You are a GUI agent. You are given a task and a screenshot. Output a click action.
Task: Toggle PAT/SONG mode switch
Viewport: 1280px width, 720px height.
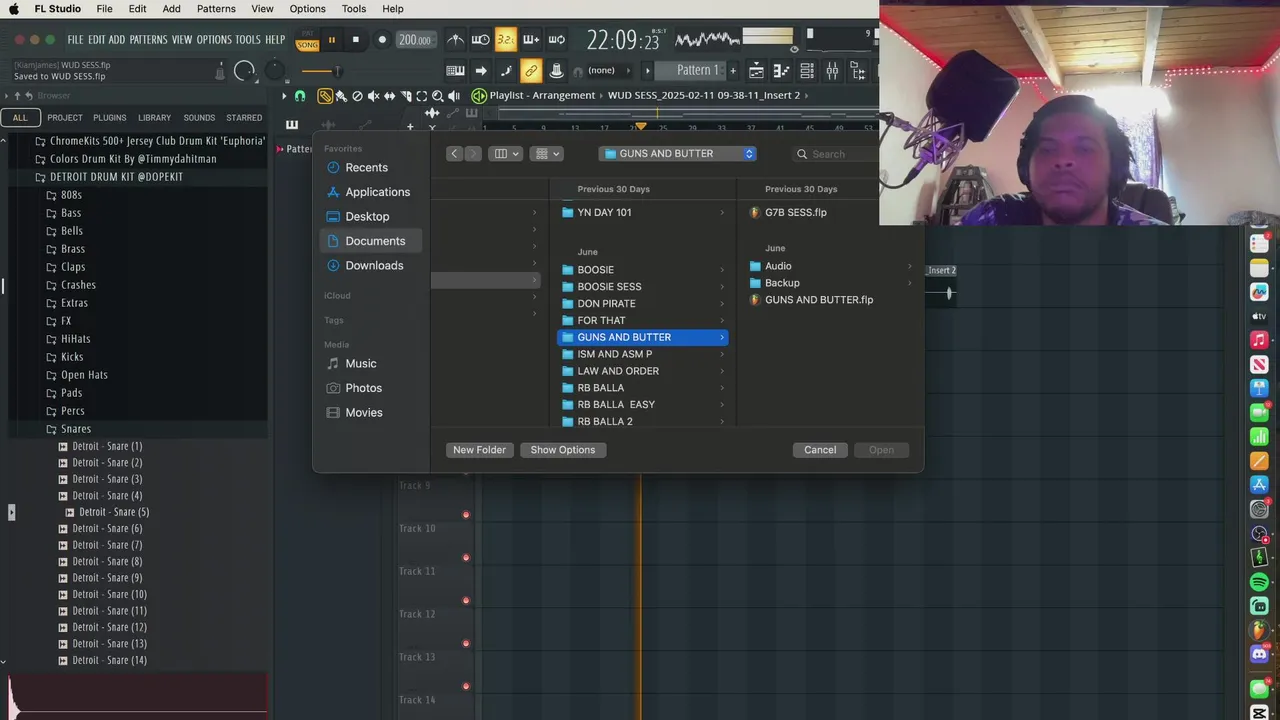pyautogui.click(x=307, y=41)
